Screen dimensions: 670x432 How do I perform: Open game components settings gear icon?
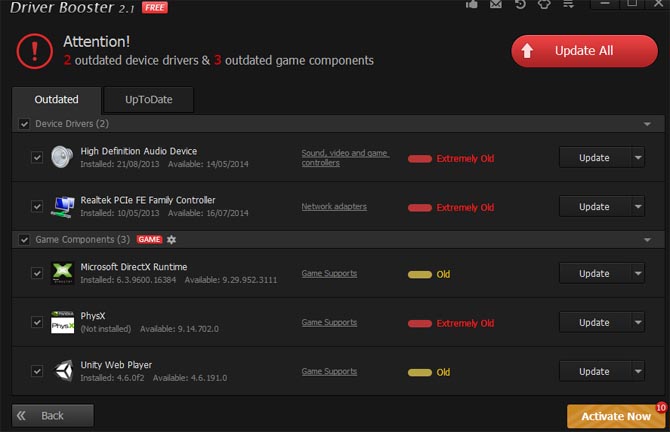click(x=171, y=239)
